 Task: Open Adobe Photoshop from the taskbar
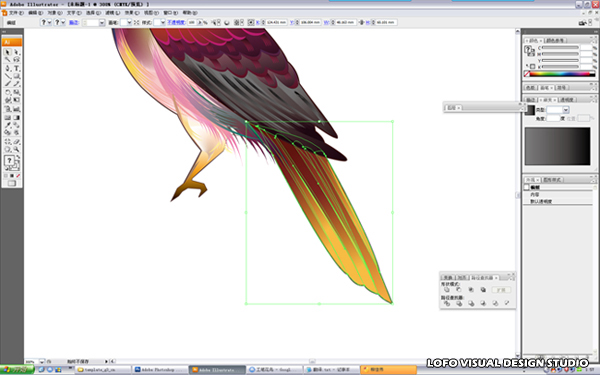(160, 370)
